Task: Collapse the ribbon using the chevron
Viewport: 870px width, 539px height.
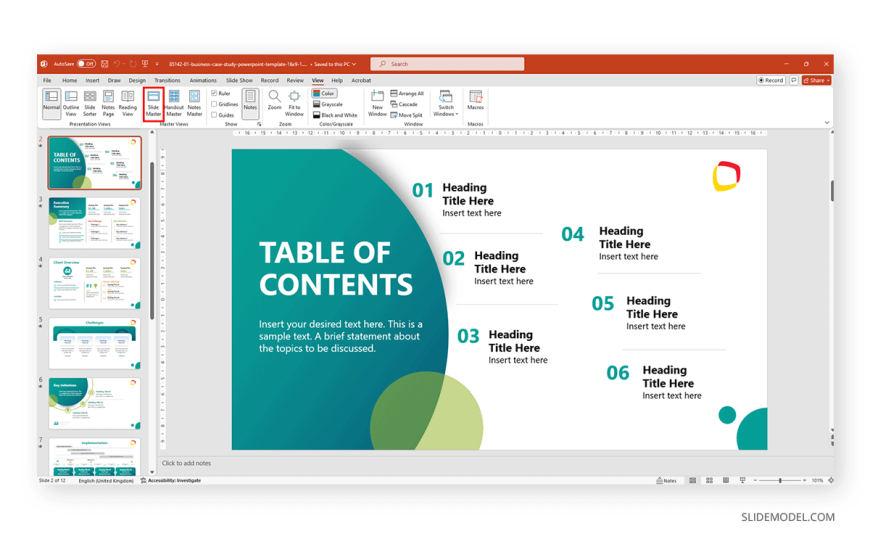Action: (827, 123)
